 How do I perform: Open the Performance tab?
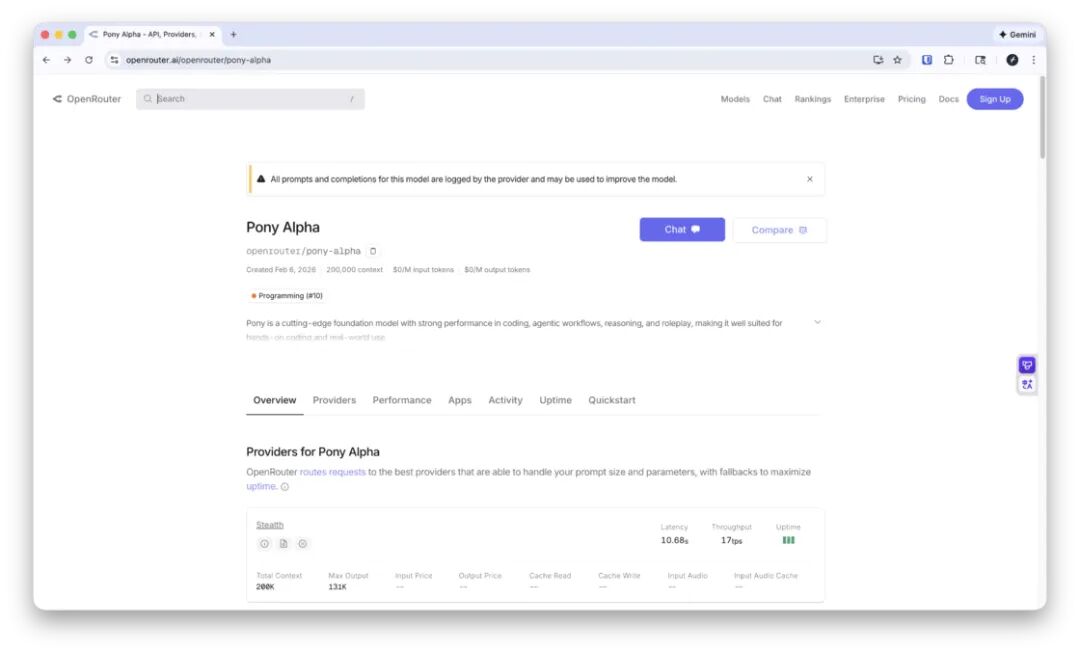(x=402, y=400)
